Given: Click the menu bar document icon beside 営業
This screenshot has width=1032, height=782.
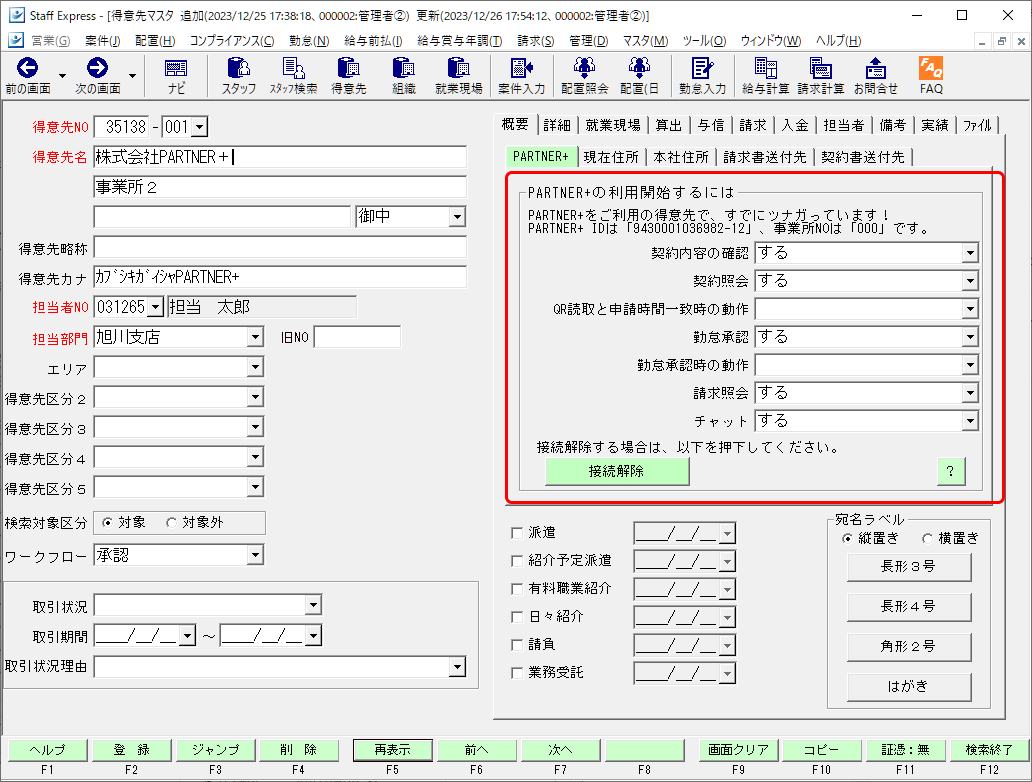Looking at the screenshot, I should coord(16,40).
